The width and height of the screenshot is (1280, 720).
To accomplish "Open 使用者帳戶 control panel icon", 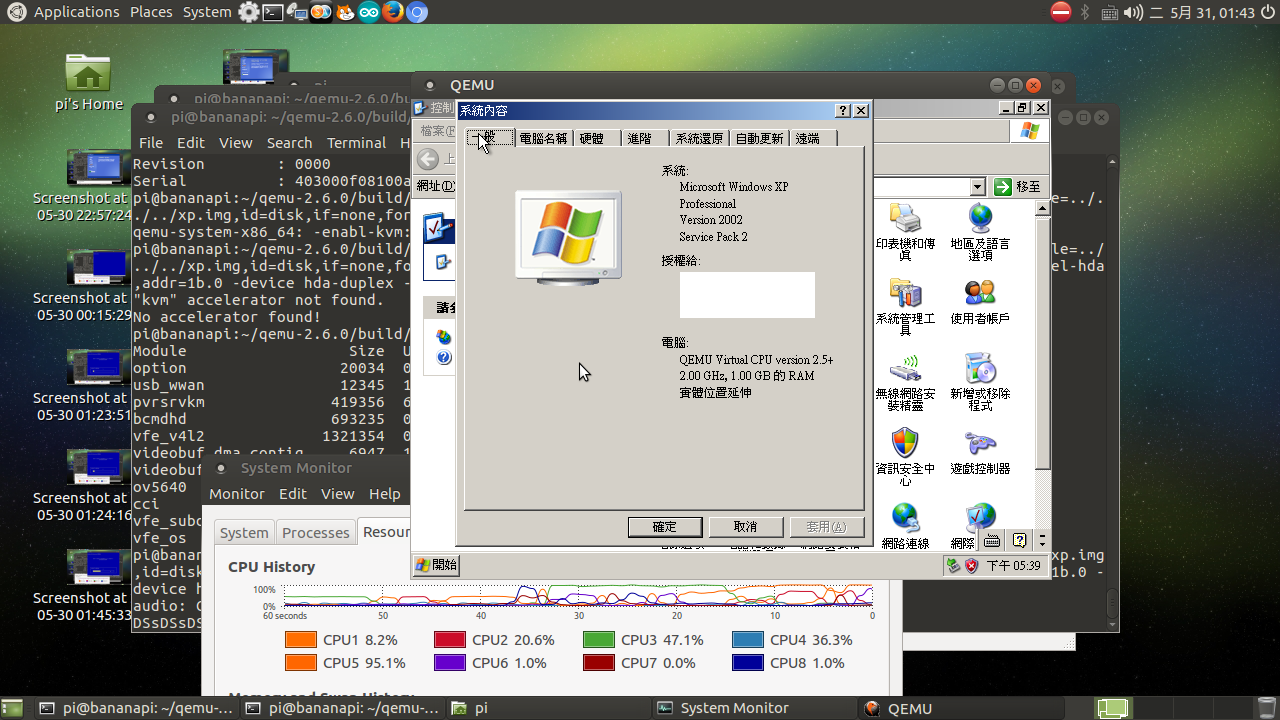I will point(980,302).
